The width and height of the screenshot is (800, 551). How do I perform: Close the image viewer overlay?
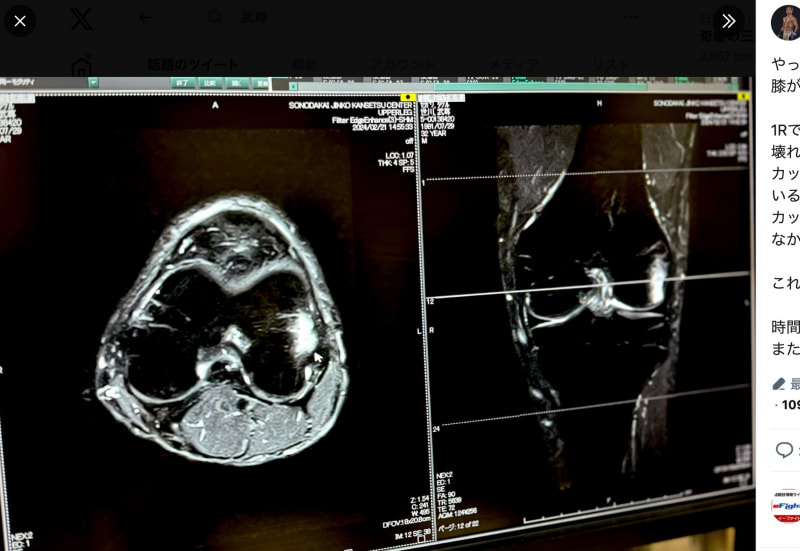point(20,20)
